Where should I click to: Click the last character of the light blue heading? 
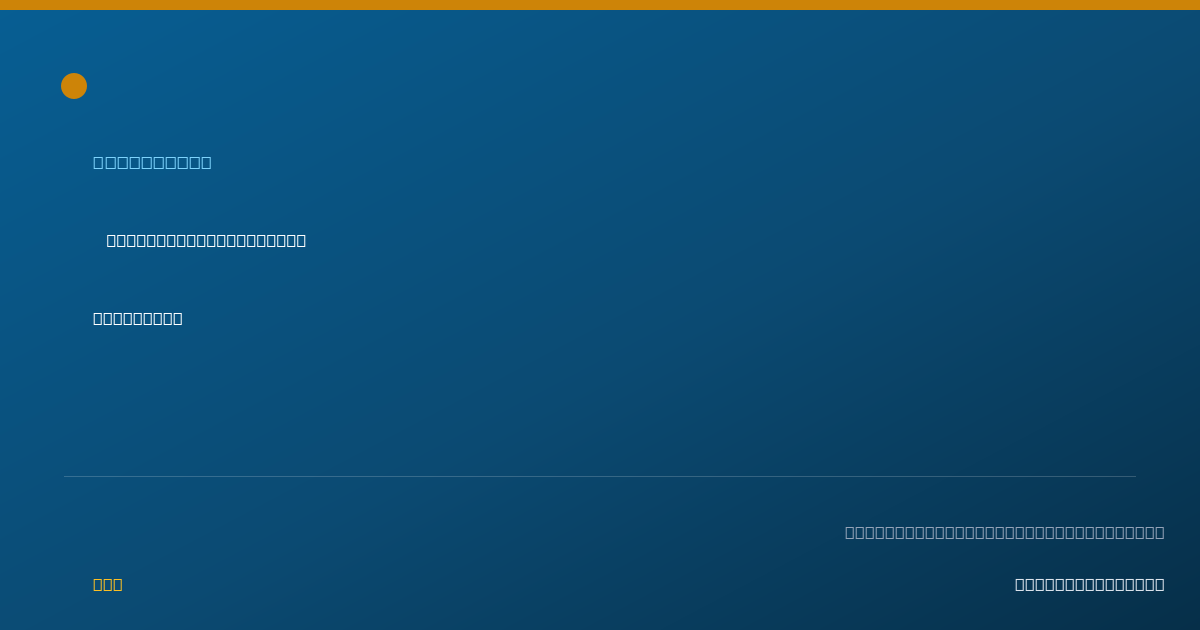207,162
